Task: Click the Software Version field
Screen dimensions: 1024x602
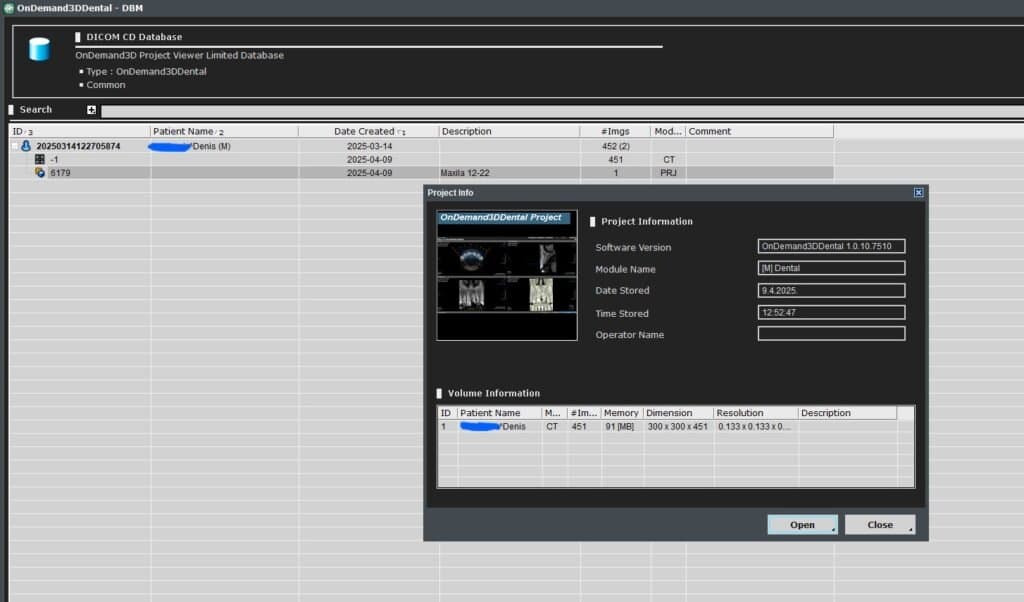Action: 831,246
